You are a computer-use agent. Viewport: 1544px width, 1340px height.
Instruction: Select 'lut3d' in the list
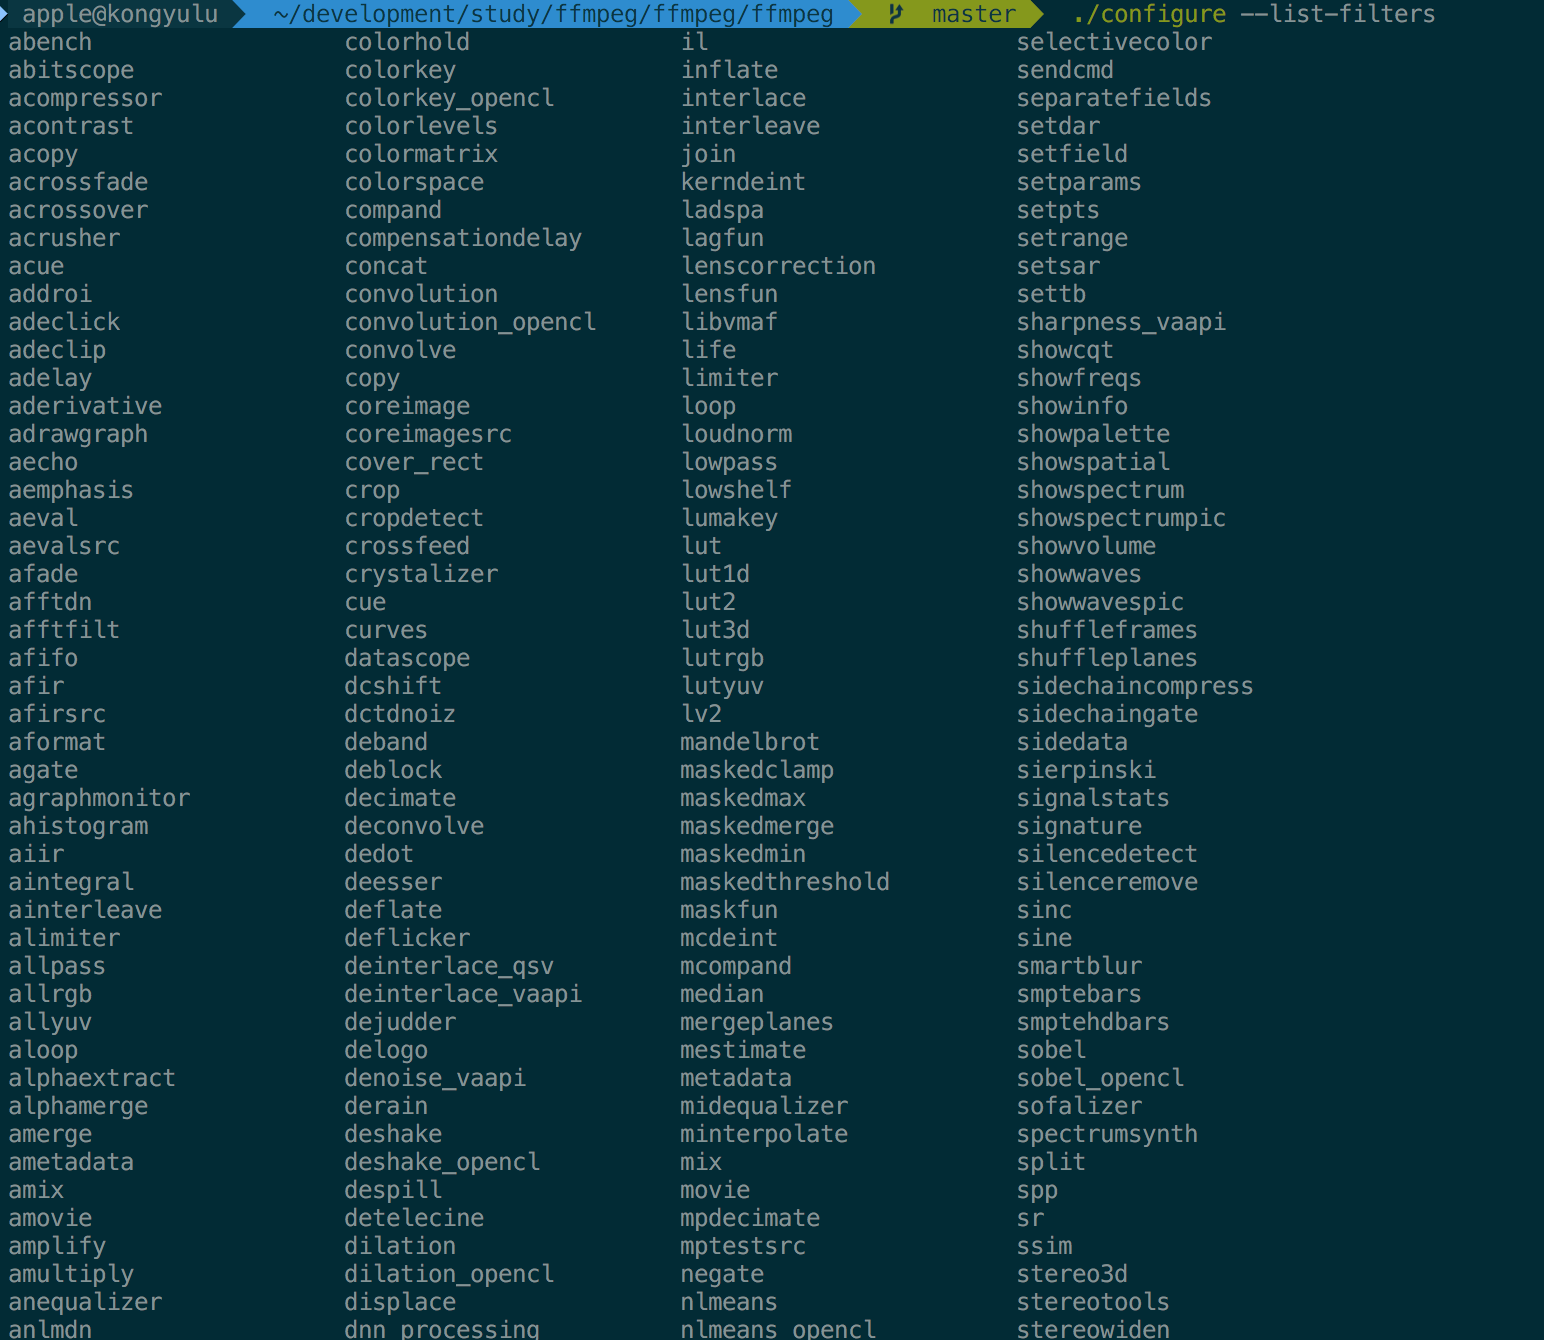tap(715, 630)
